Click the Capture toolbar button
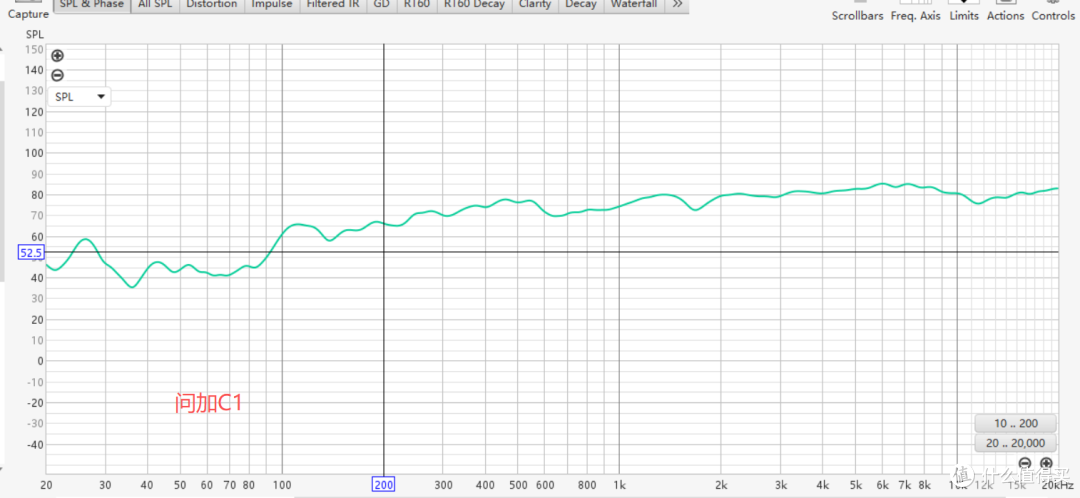 [28, 10]
